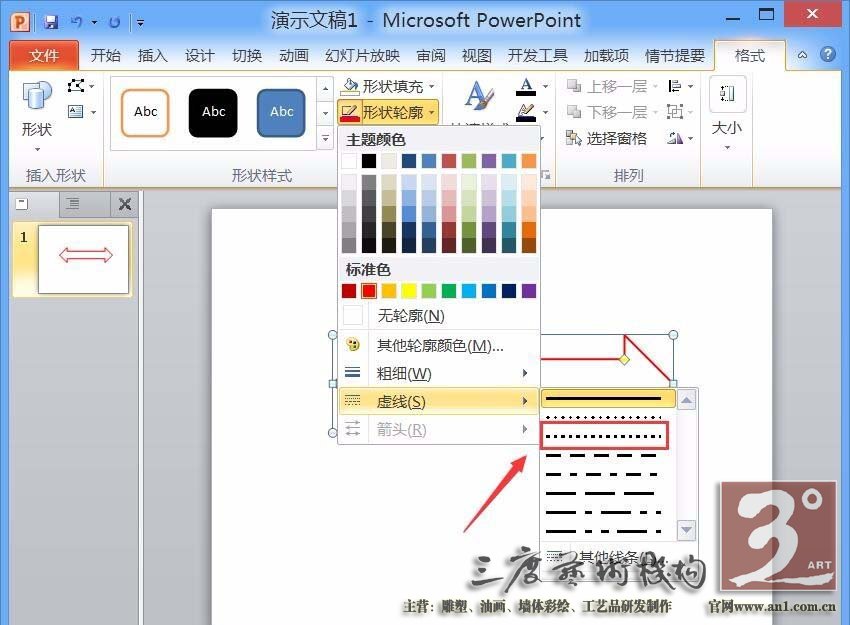The width and height of the screenshot is (850, 625).
Task: Open the File (文件) tab
Action: 44,55
